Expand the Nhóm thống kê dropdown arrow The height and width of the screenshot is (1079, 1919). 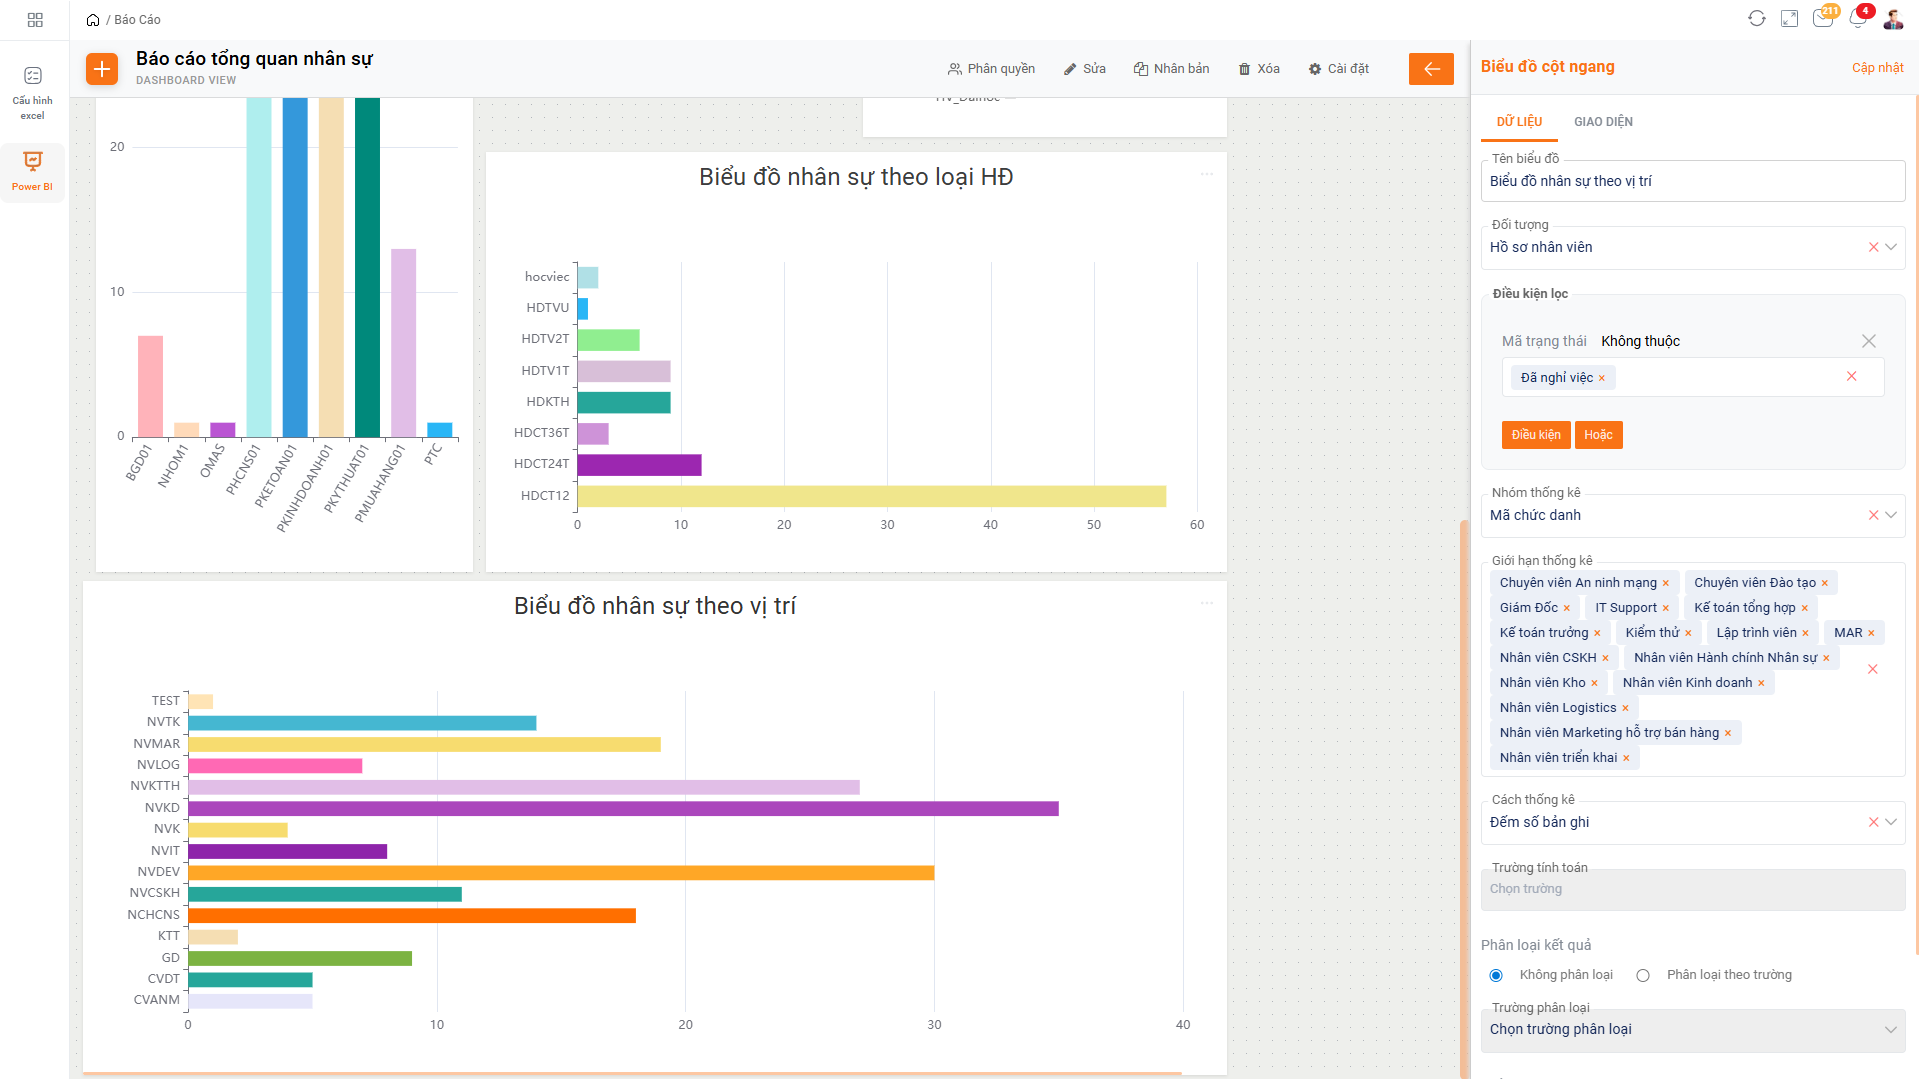pos(1891,515)
